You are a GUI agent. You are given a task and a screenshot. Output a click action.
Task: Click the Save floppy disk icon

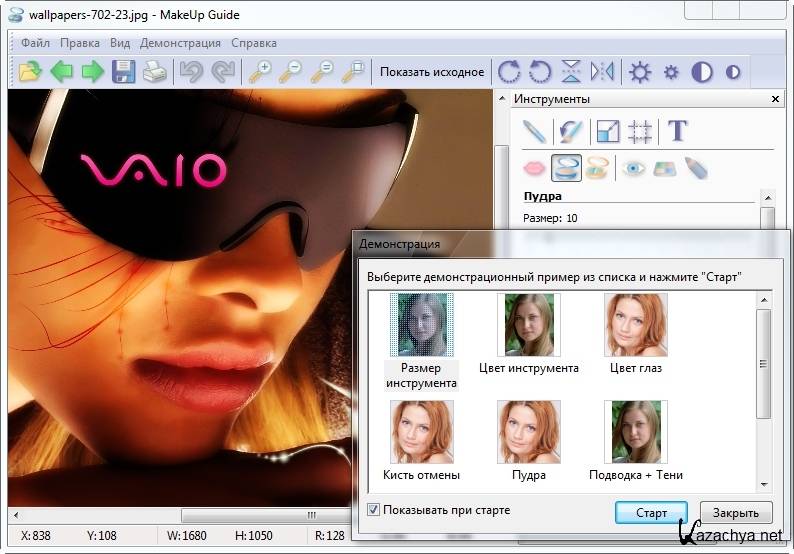(123, 72)
